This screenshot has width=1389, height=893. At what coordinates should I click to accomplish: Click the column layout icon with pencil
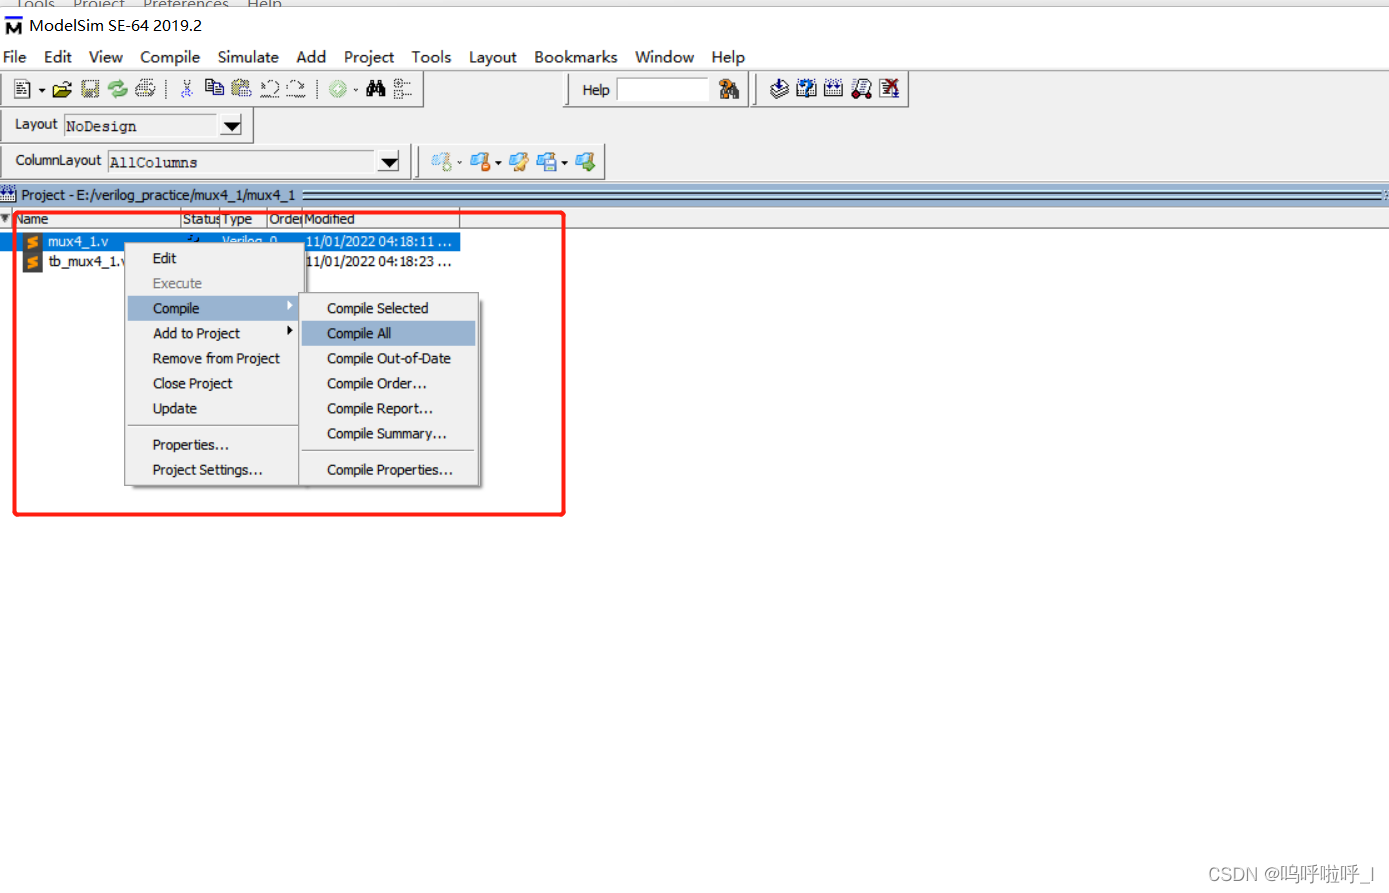[519, 161]
